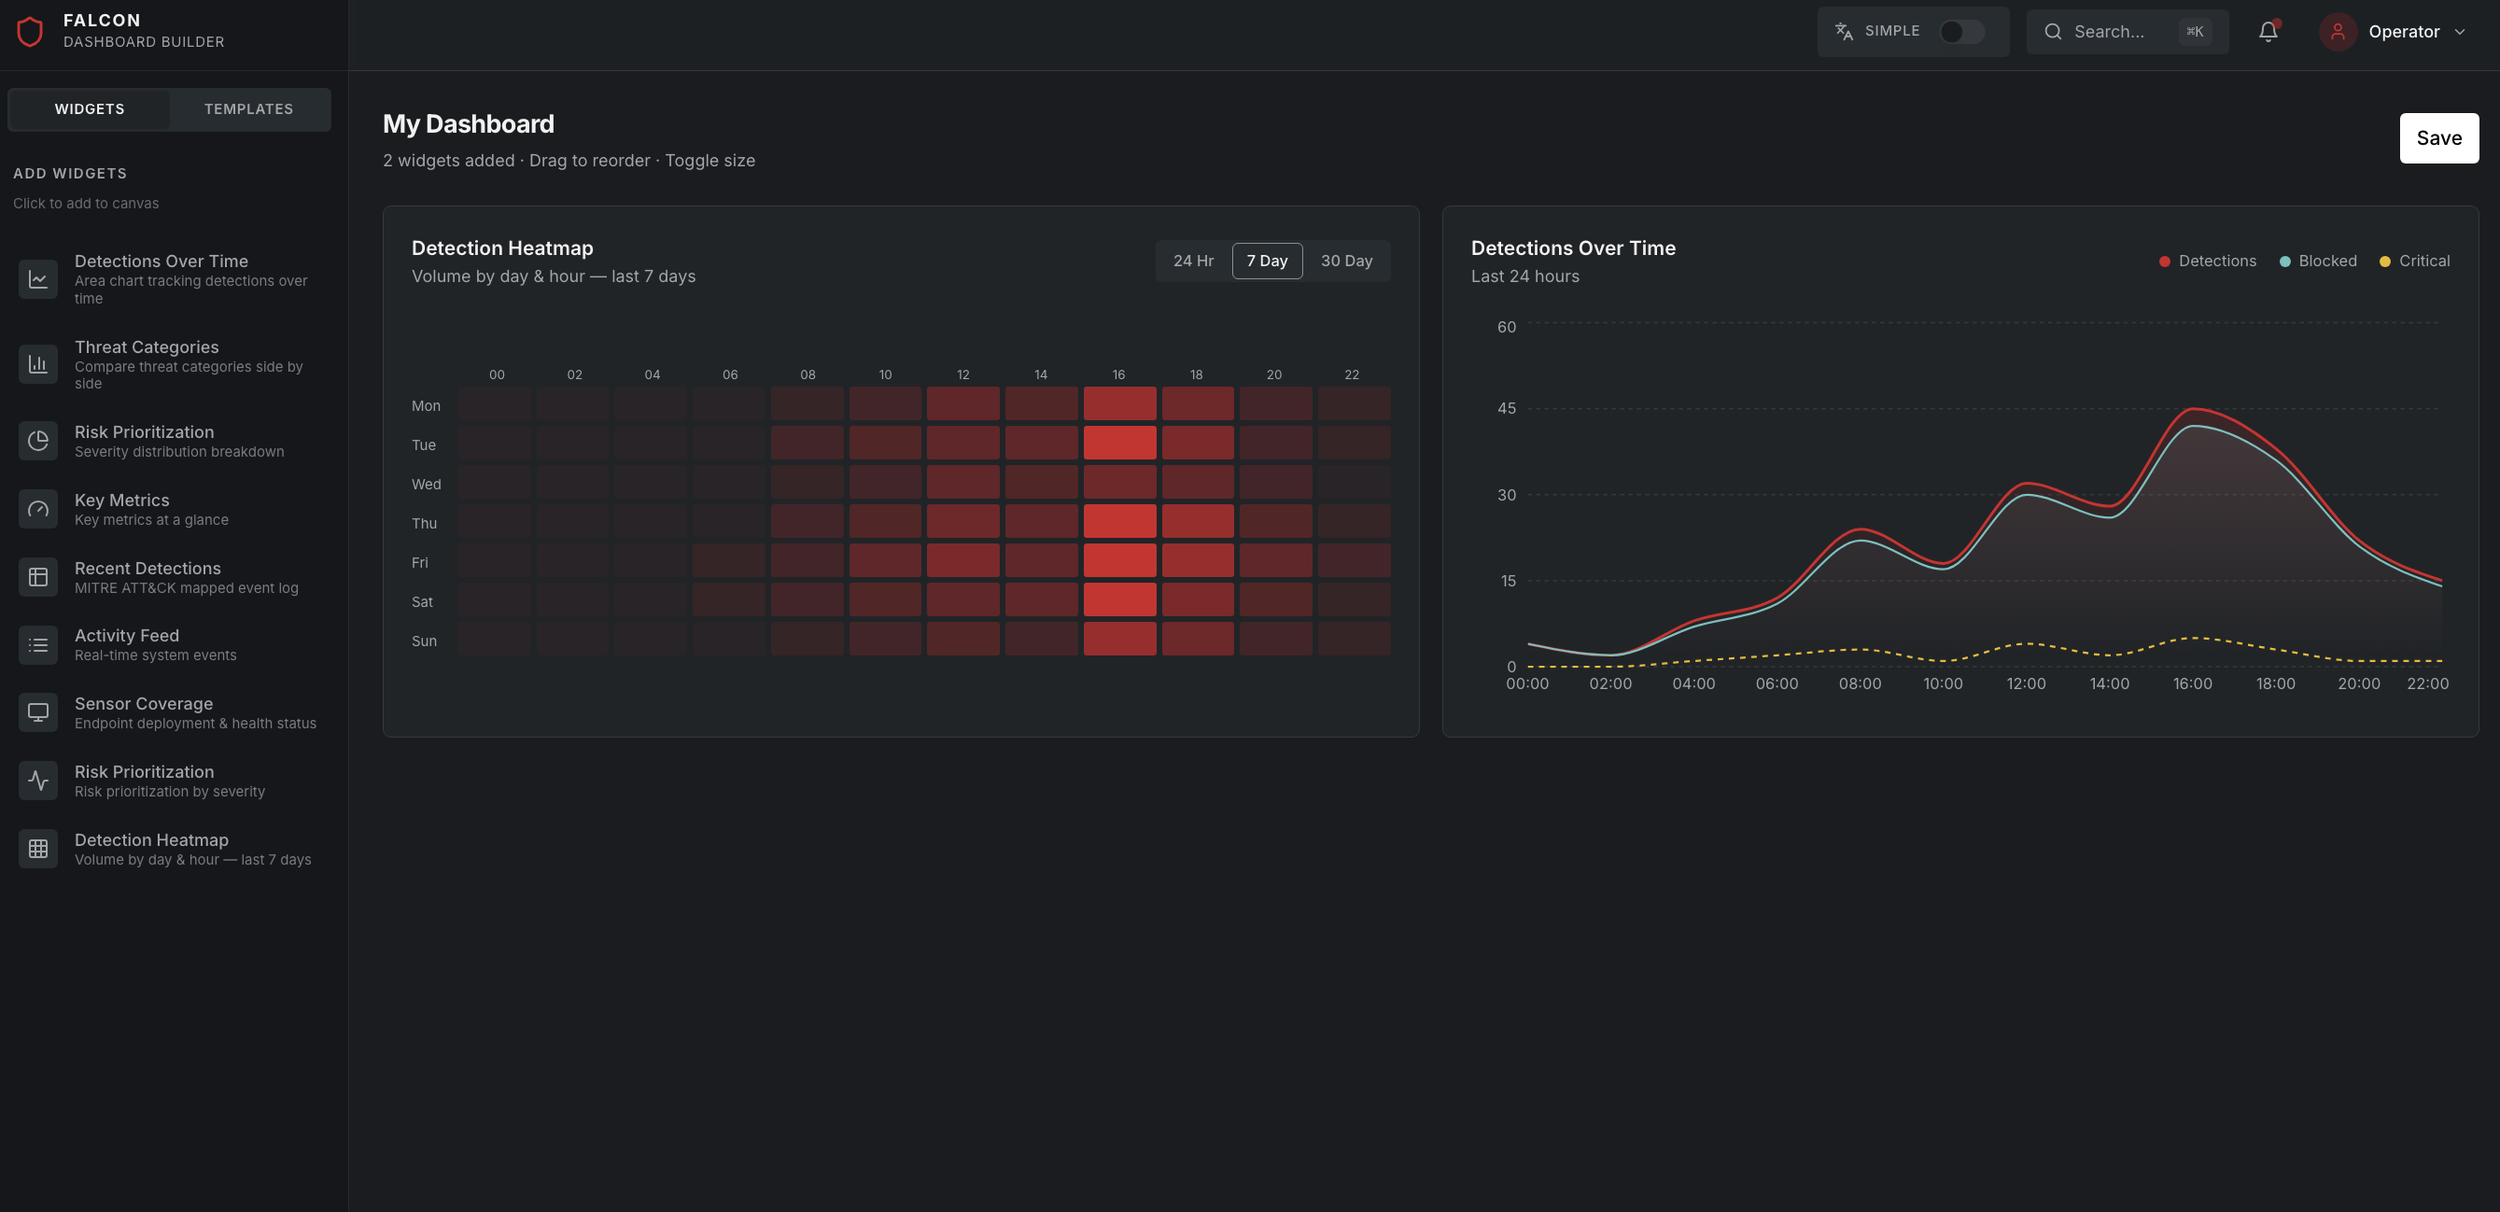Viewport: 2500px width, 1212px height.
Task: Expand the Operator user menu chevron
Action: (x=2460, y=32)
